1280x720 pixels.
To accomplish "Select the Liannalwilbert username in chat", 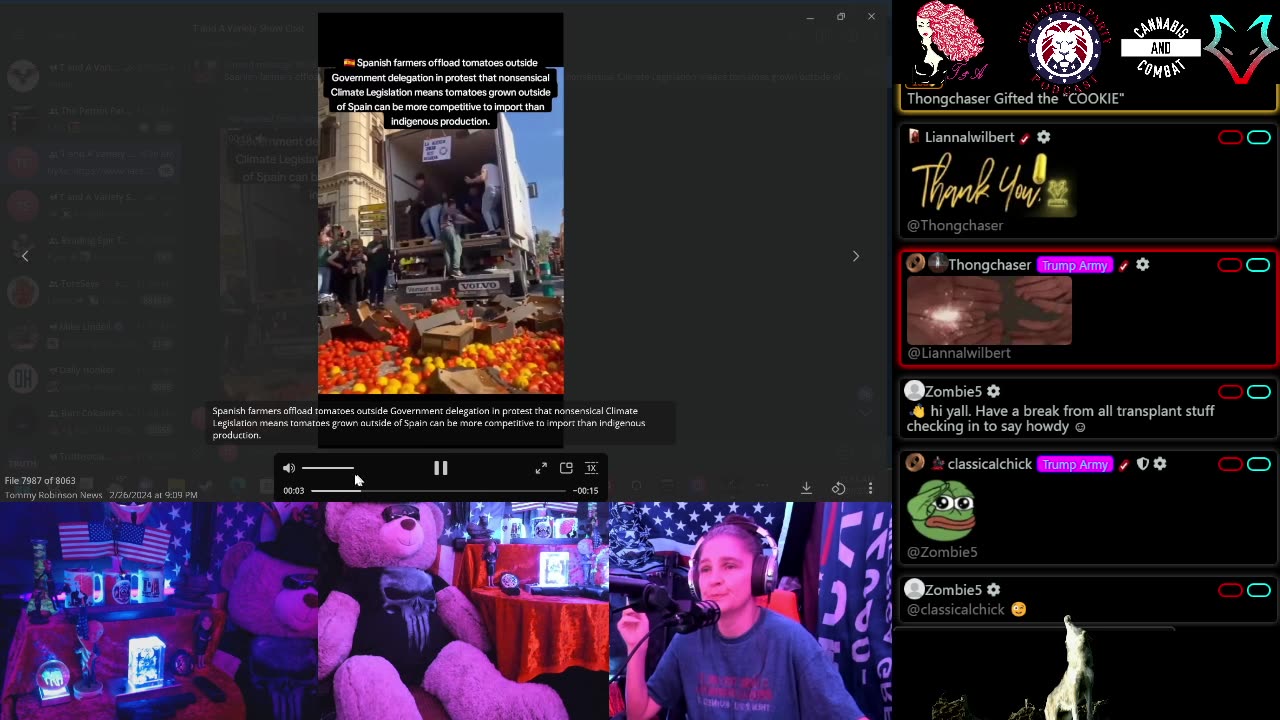I will (x=969, y=137).
